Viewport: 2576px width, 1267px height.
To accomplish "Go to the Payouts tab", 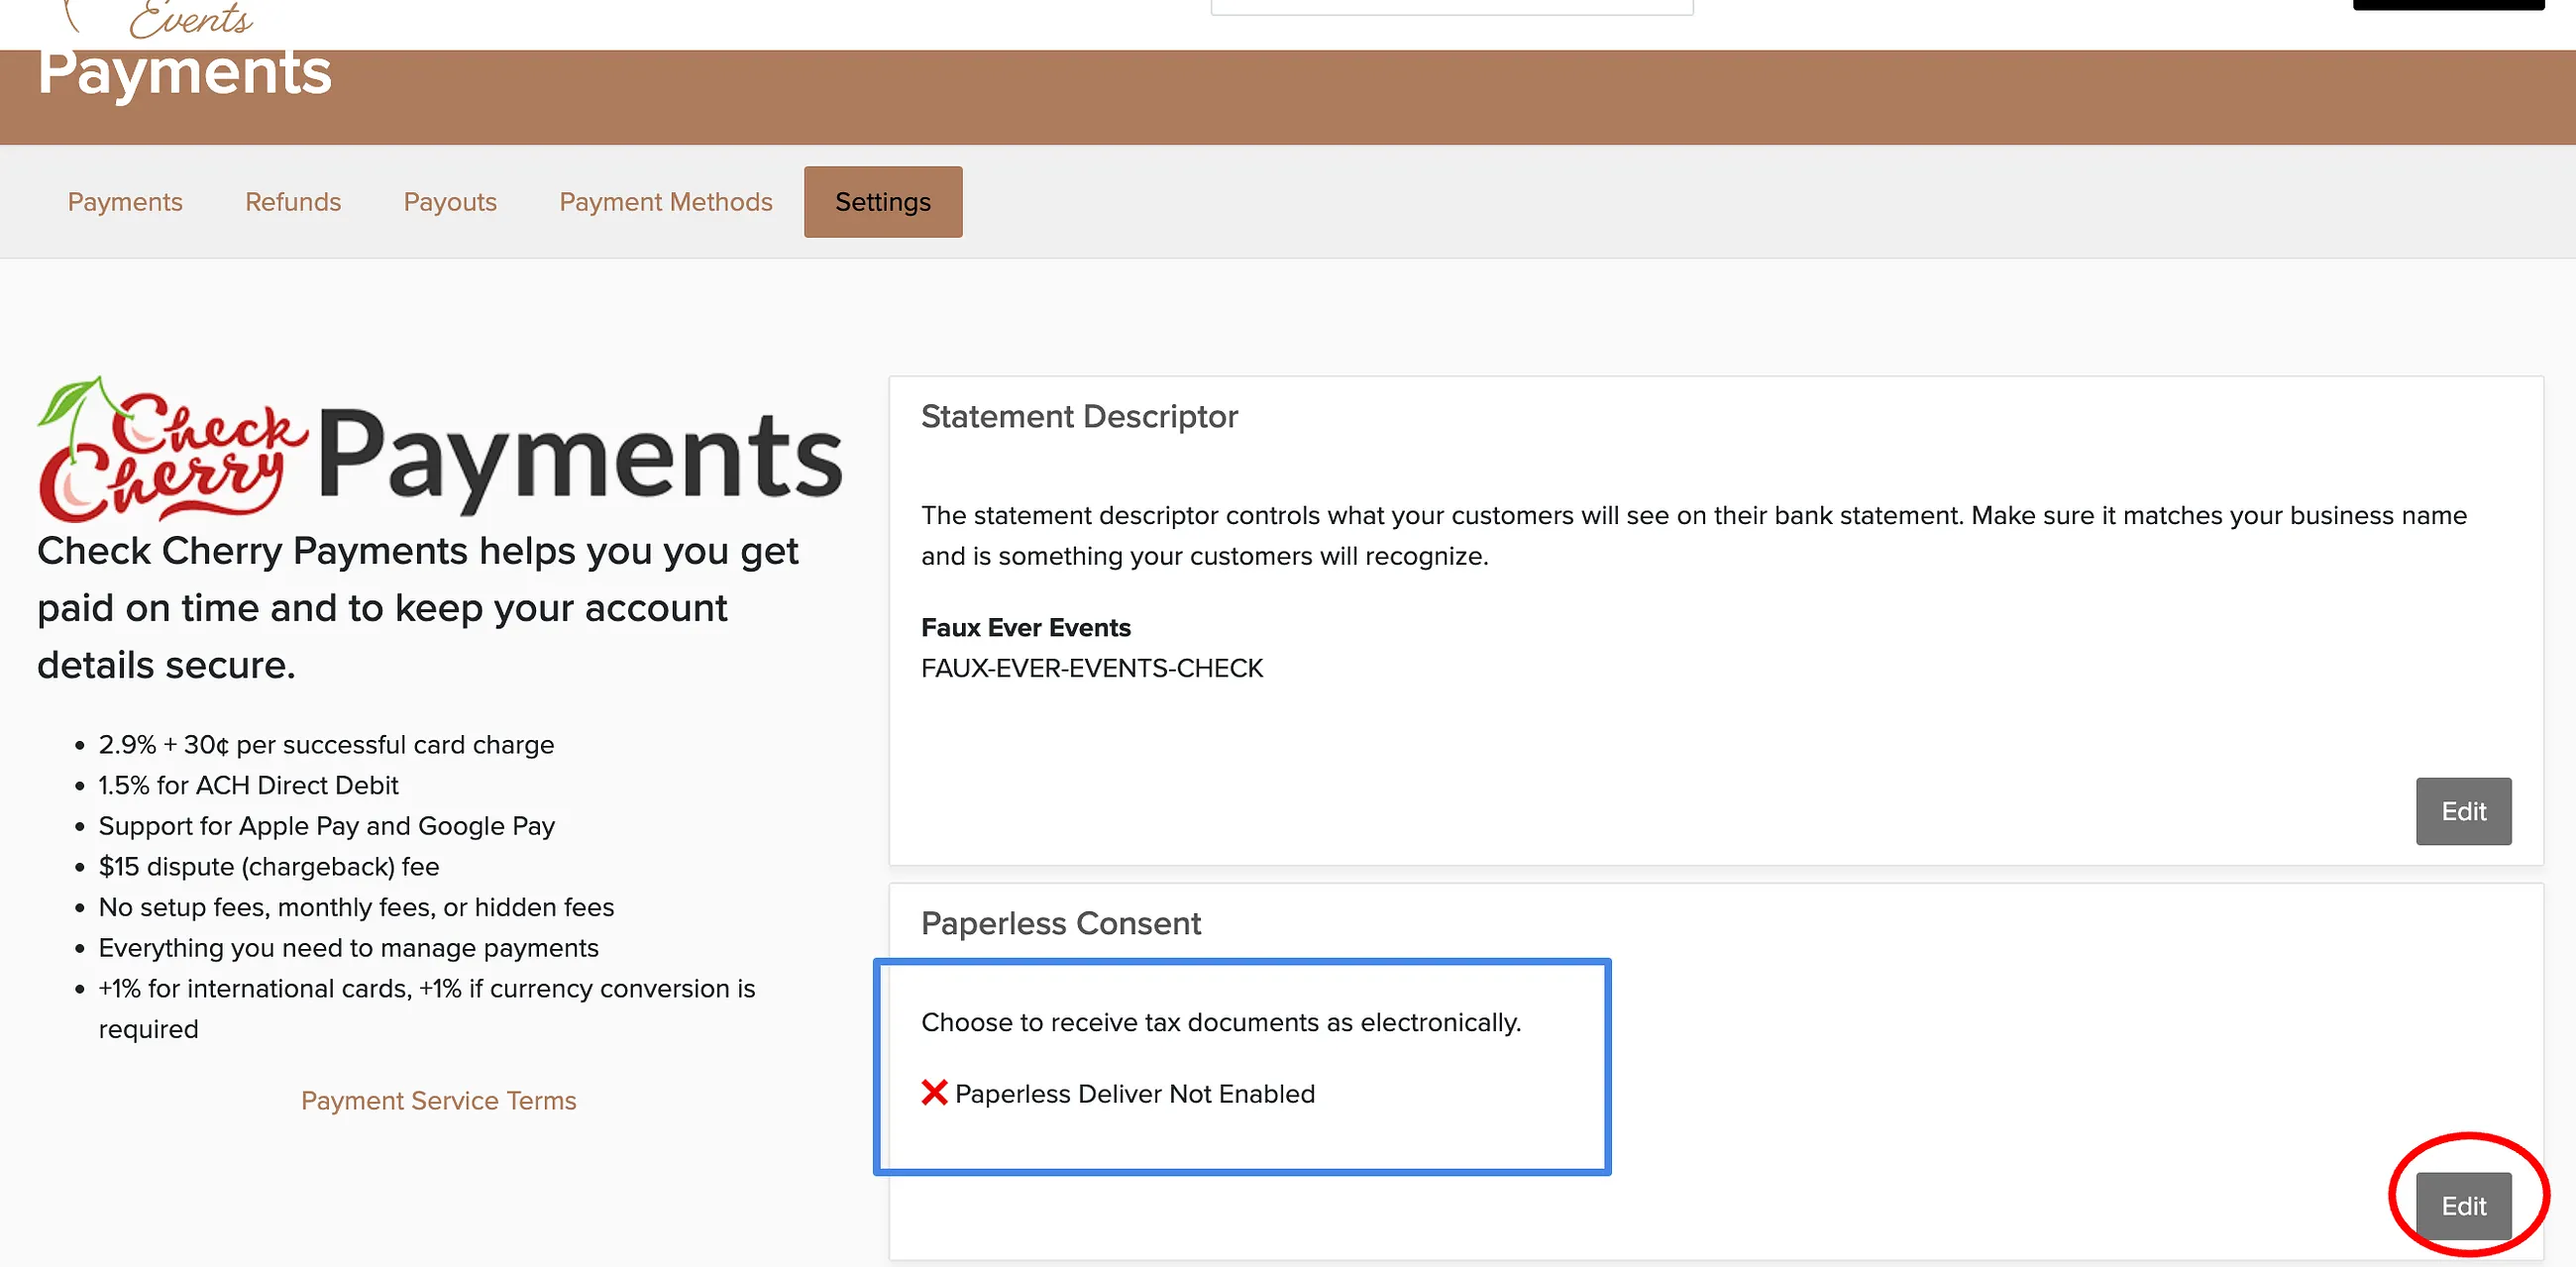I will pos(450,202).
